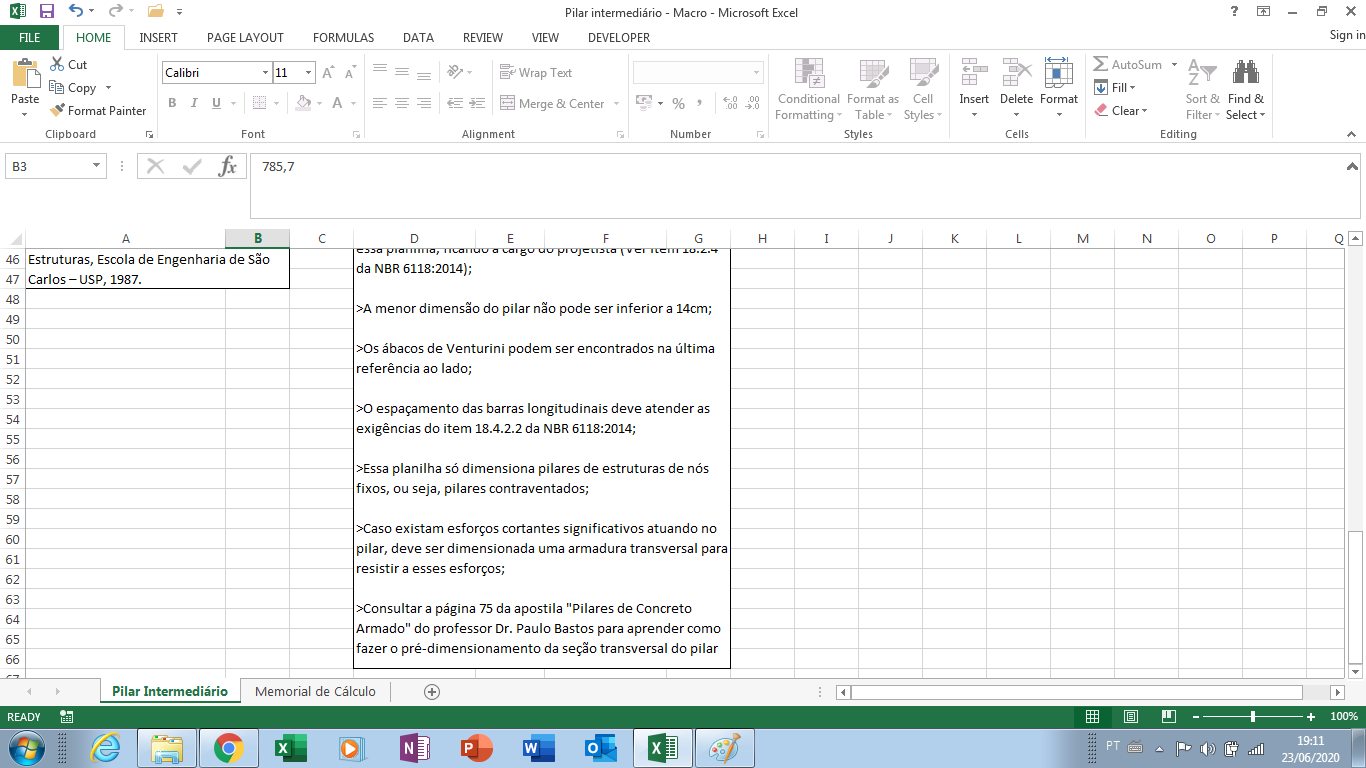Click the Insert Function fx button

tap(228, 166)
